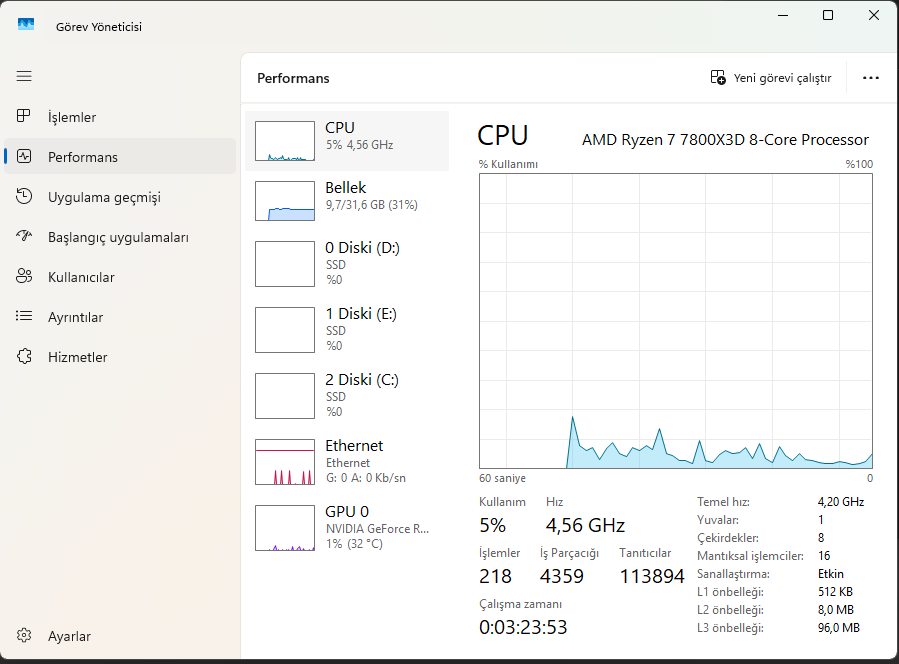The height and width of the screenshot is (664, 899).
Task: Open the İşlemler section icon
Action: 25,117
